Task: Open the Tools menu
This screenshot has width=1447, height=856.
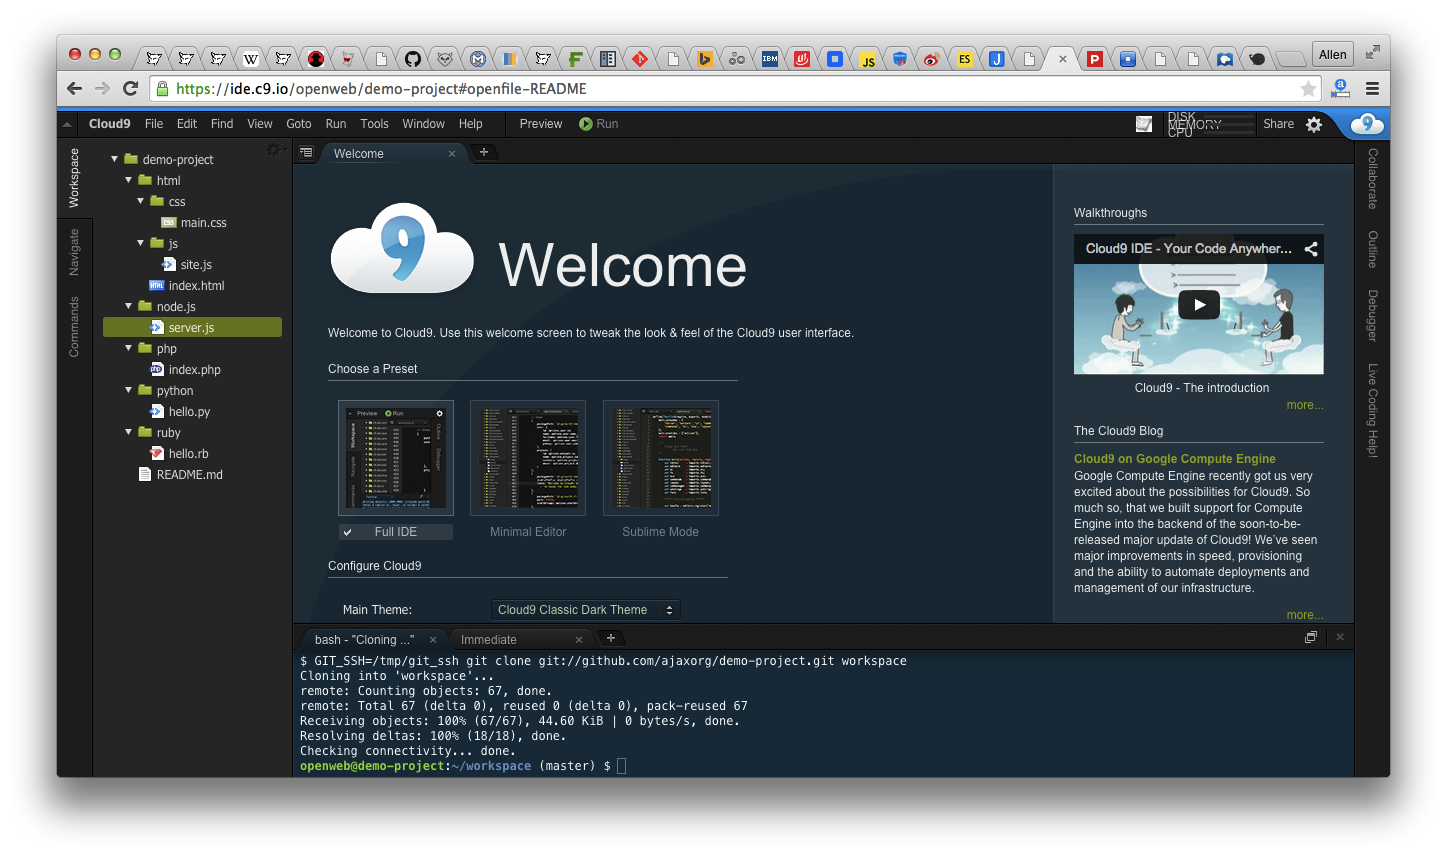Action: click(374, 124)
